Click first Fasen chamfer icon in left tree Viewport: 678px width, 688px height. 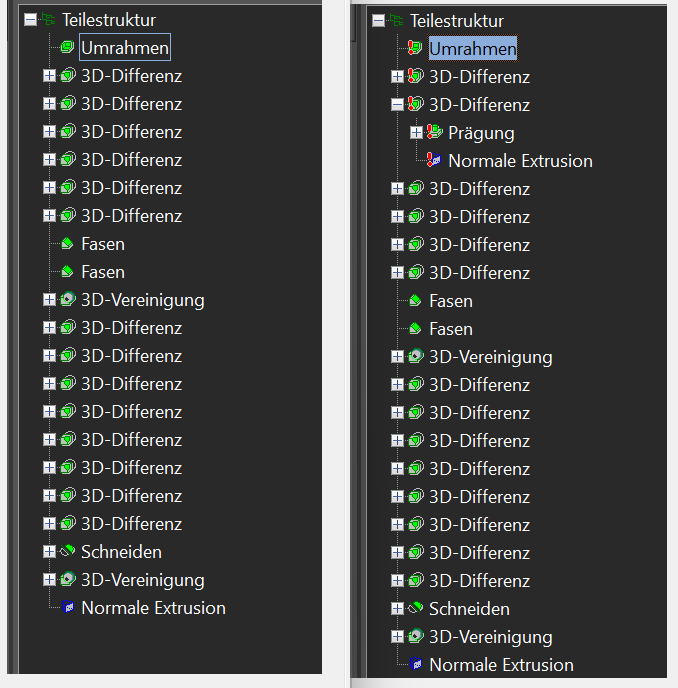67,244
